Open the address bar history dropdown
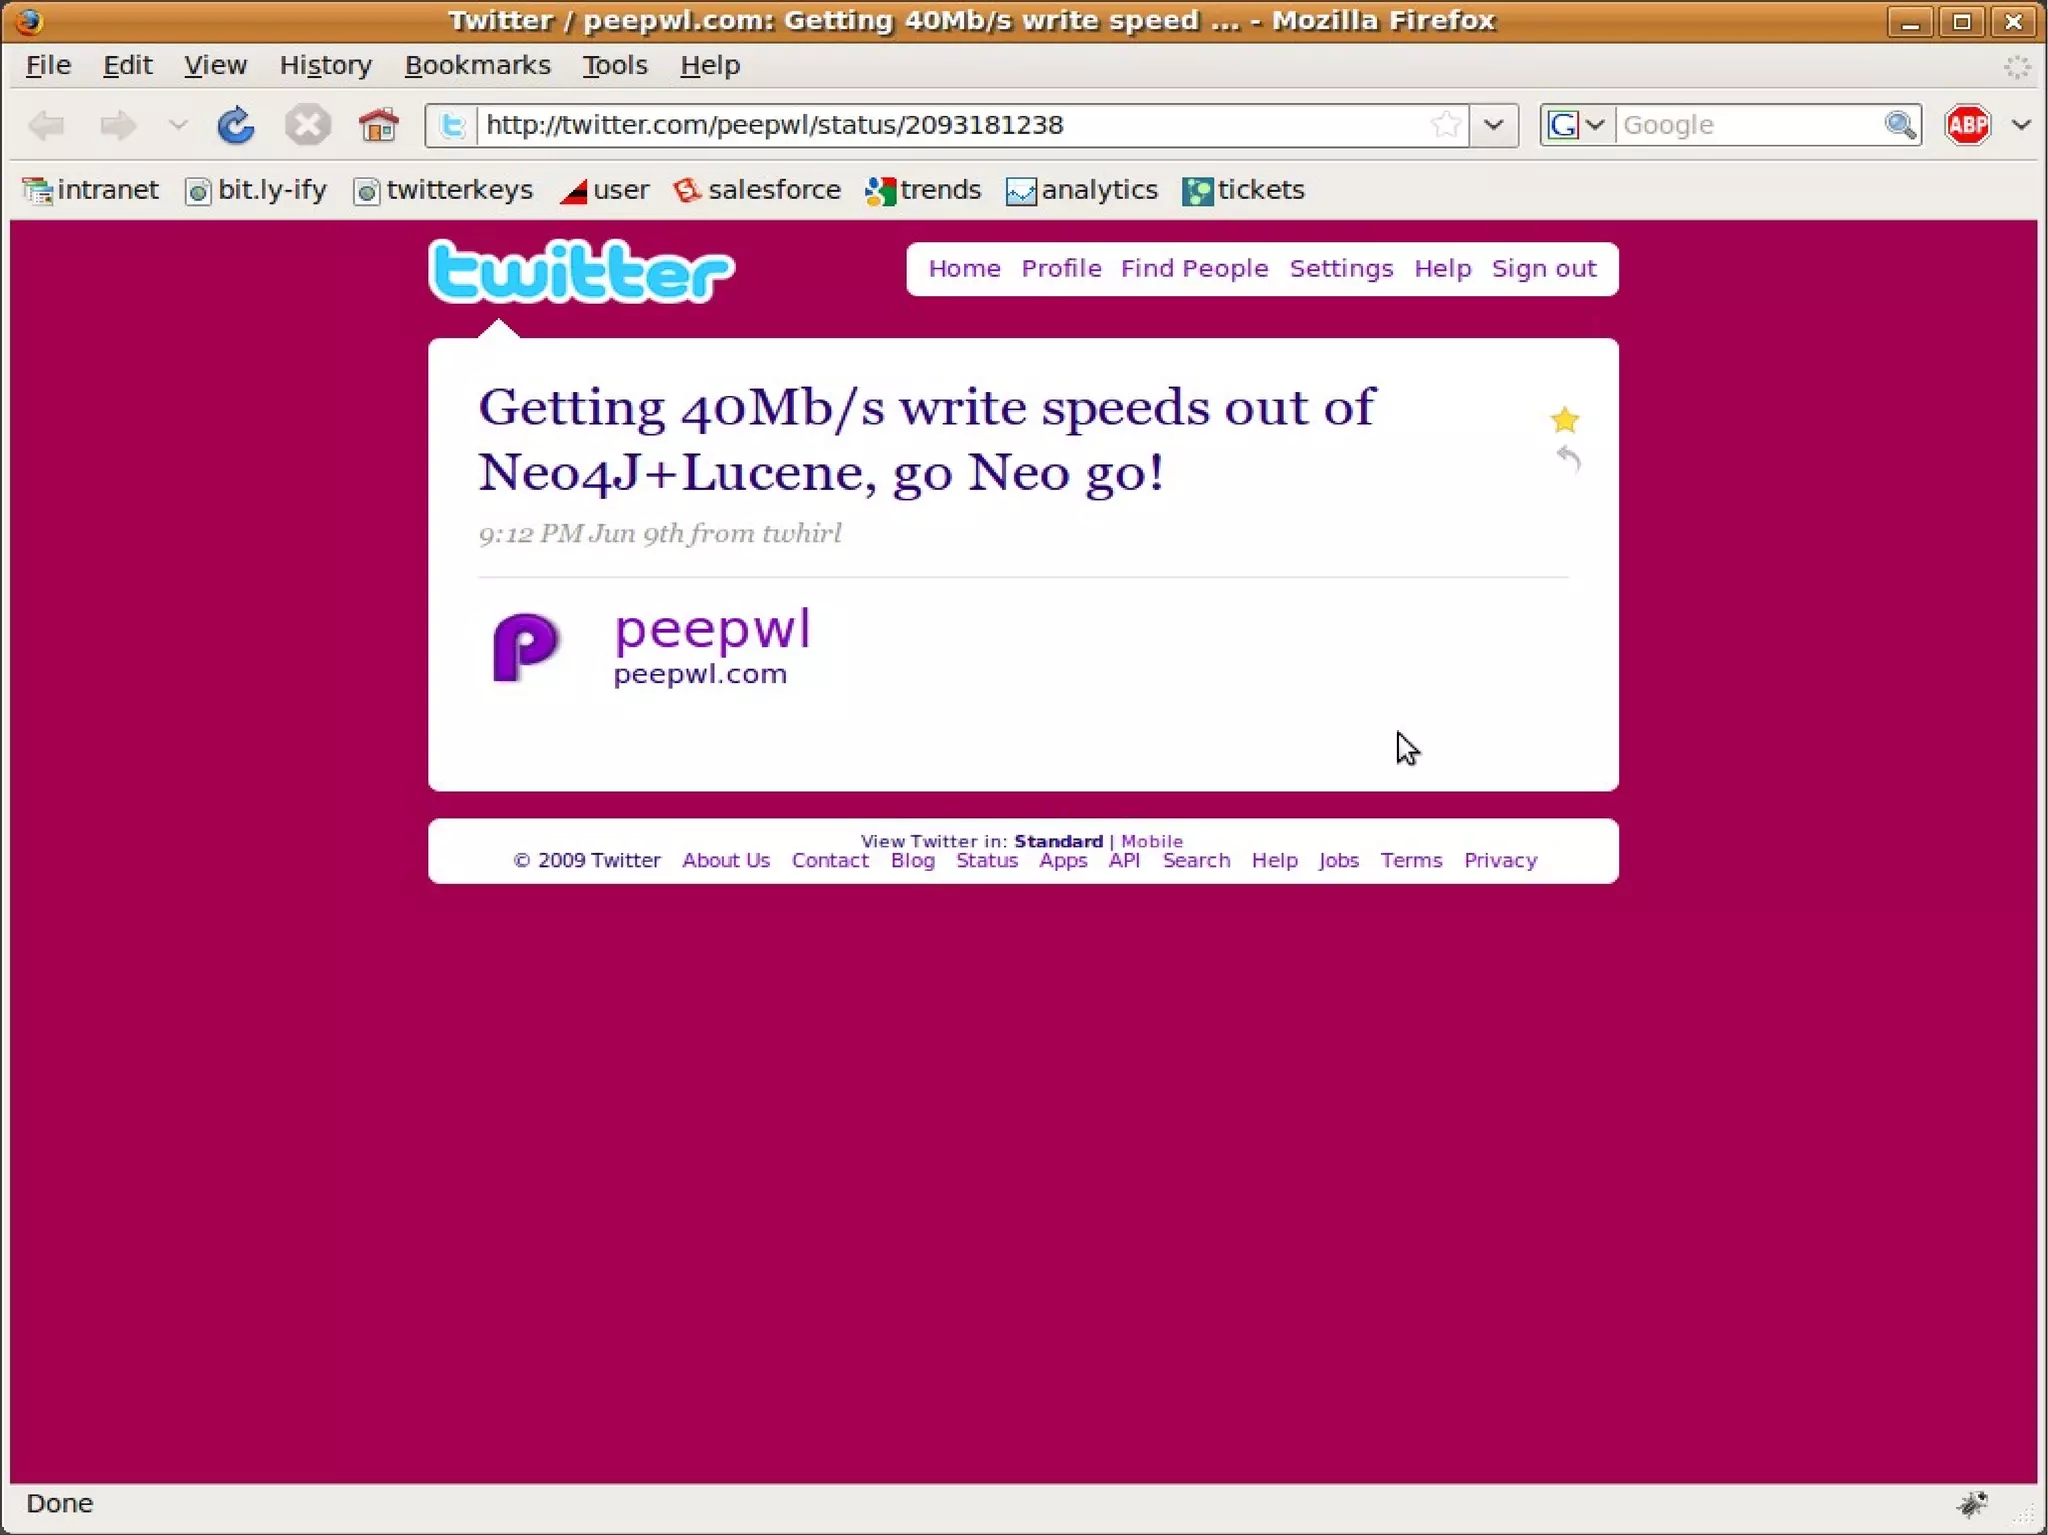This screenshot has height=1535, width=2048. coord(1494,125)
